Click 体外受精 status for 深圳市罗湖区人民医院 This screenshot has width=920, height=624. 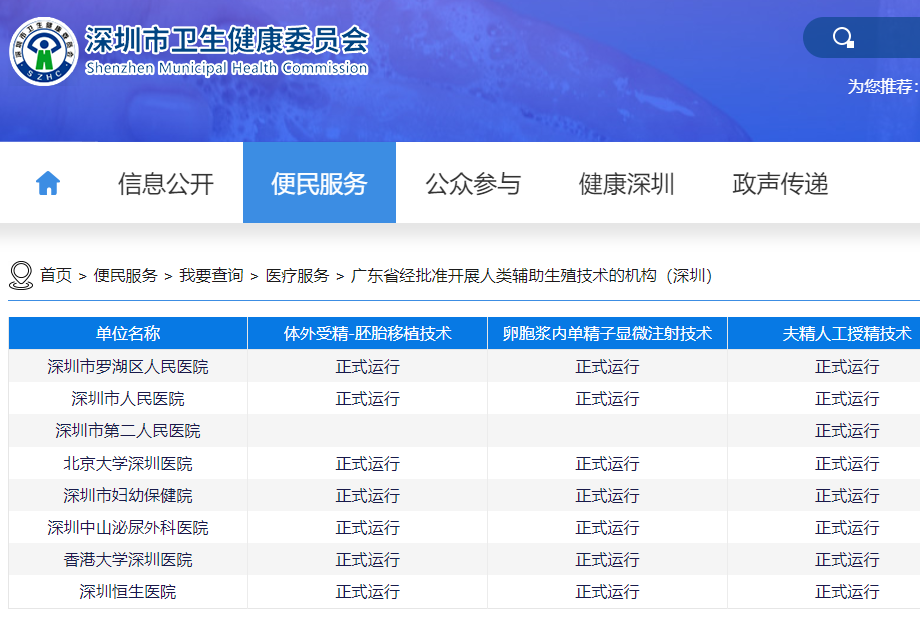tap(367, 367)
